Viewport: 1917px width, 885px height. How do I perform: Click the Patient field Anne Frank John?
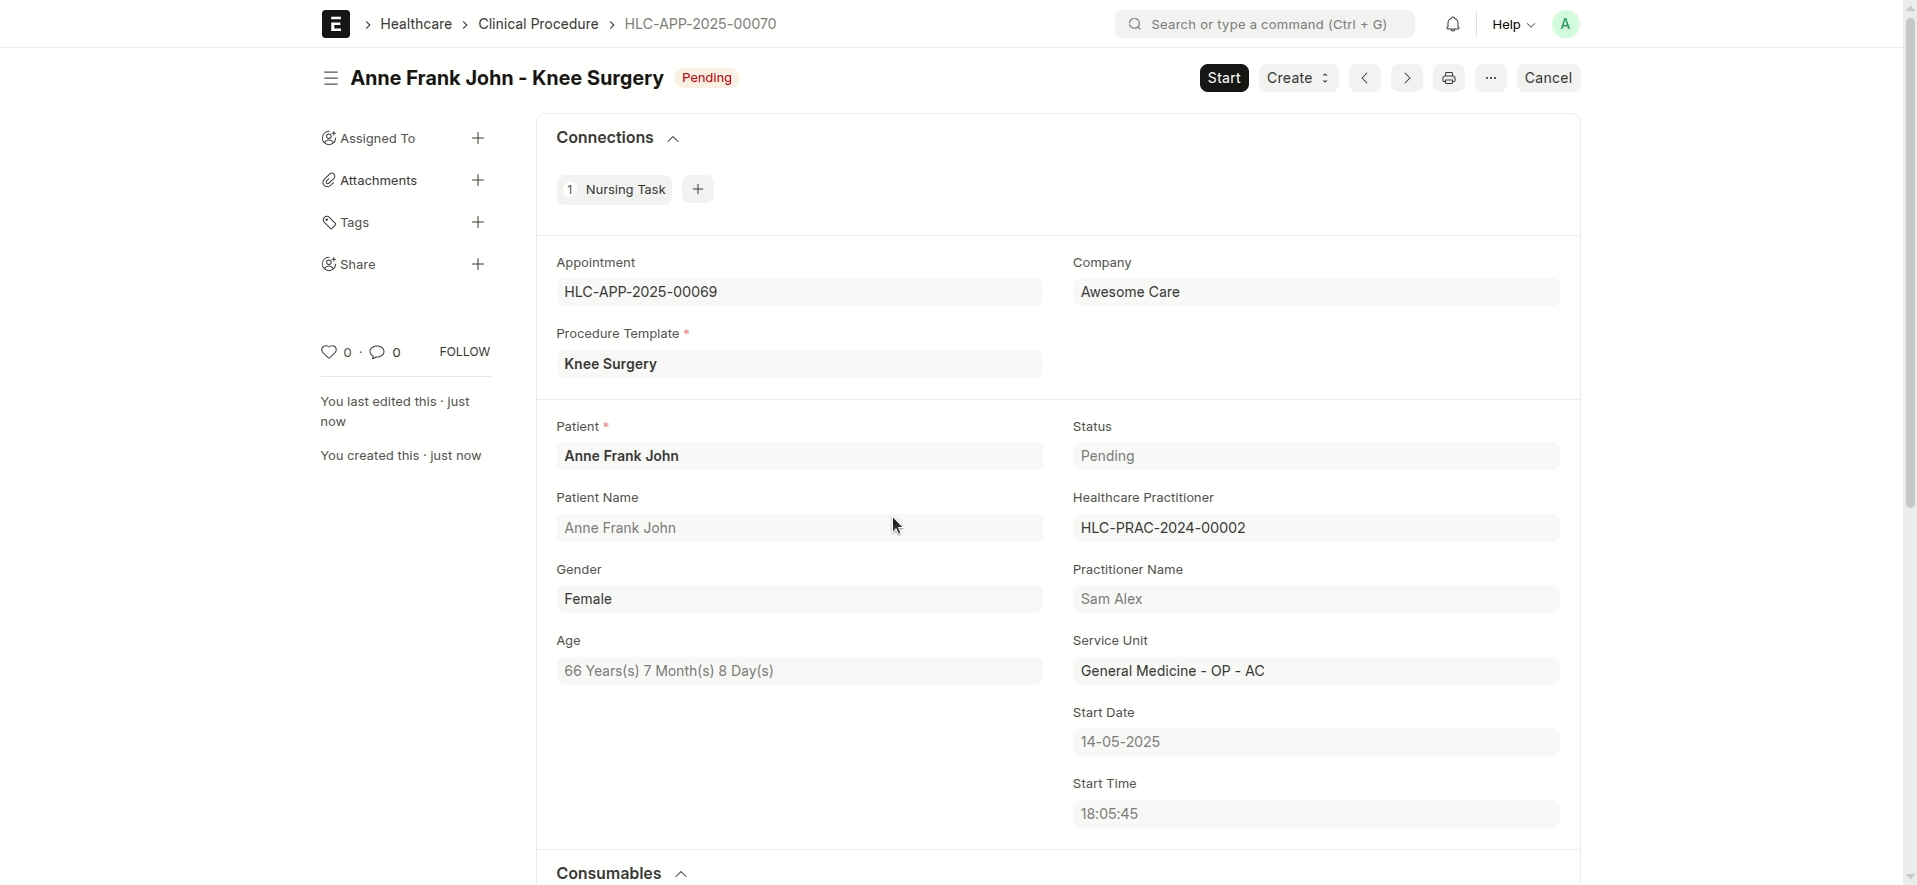pyautogui.click(x=799, y=456)
